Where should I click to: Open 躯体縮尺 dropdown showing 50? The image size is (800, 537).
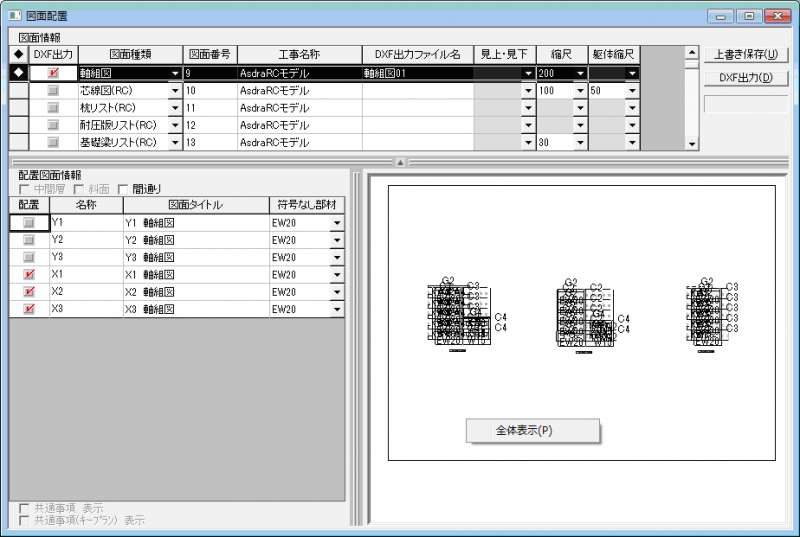coord(631,91)
